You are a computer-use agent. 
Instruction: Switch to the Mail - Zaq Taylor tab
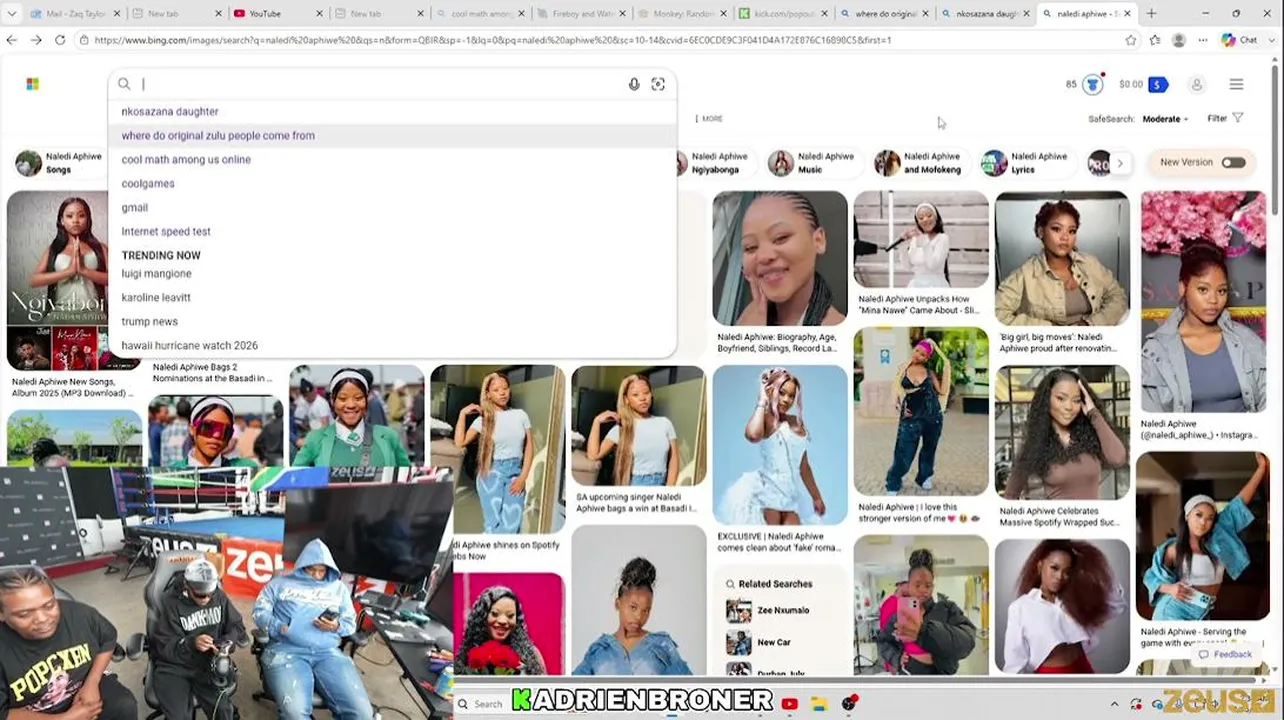[x=75, y=14]
